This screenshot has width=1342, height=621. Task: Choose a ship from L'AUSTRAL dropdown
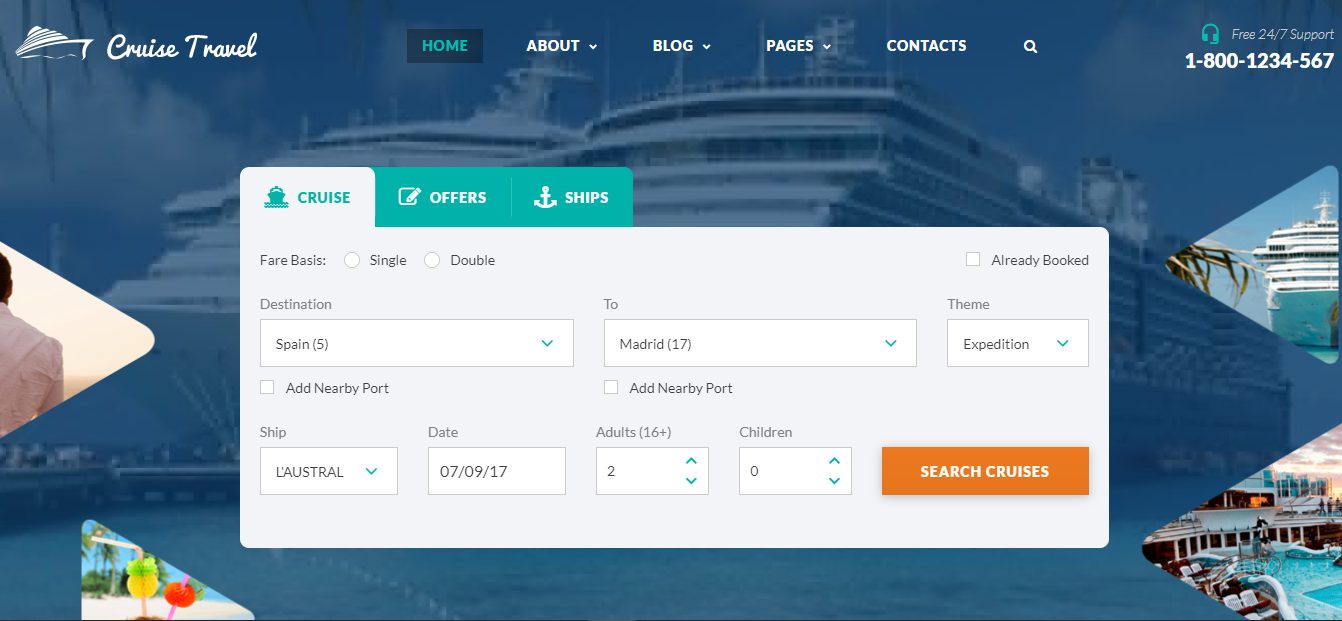point(328,471)
